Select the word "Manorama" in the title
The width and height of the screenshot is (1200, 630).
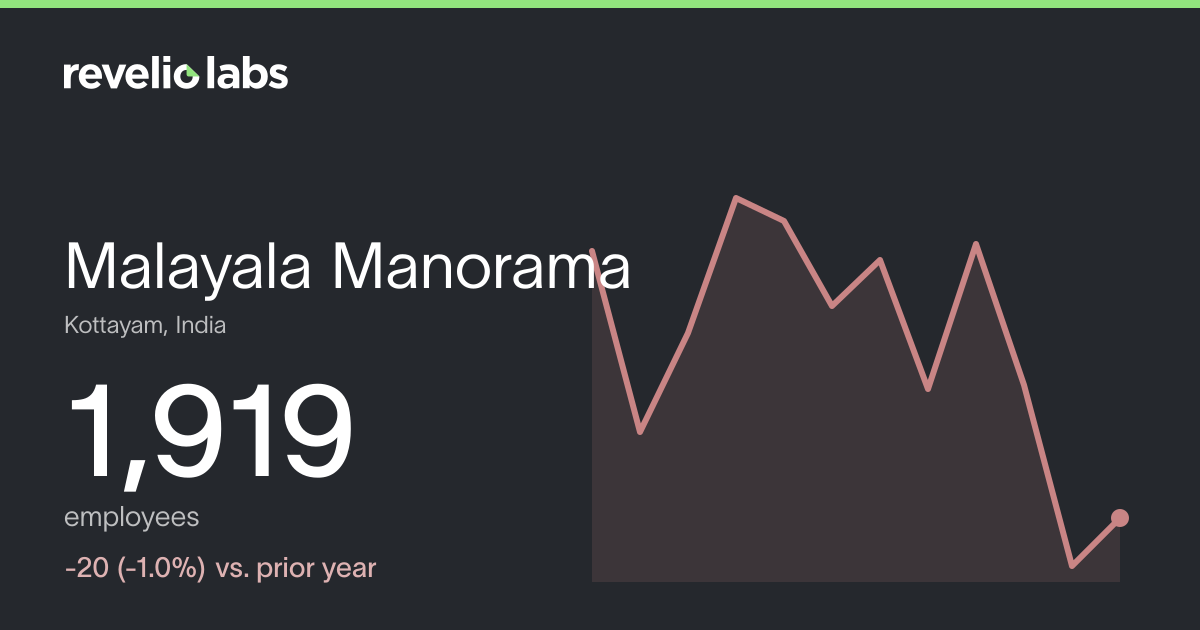click(482, 268)
